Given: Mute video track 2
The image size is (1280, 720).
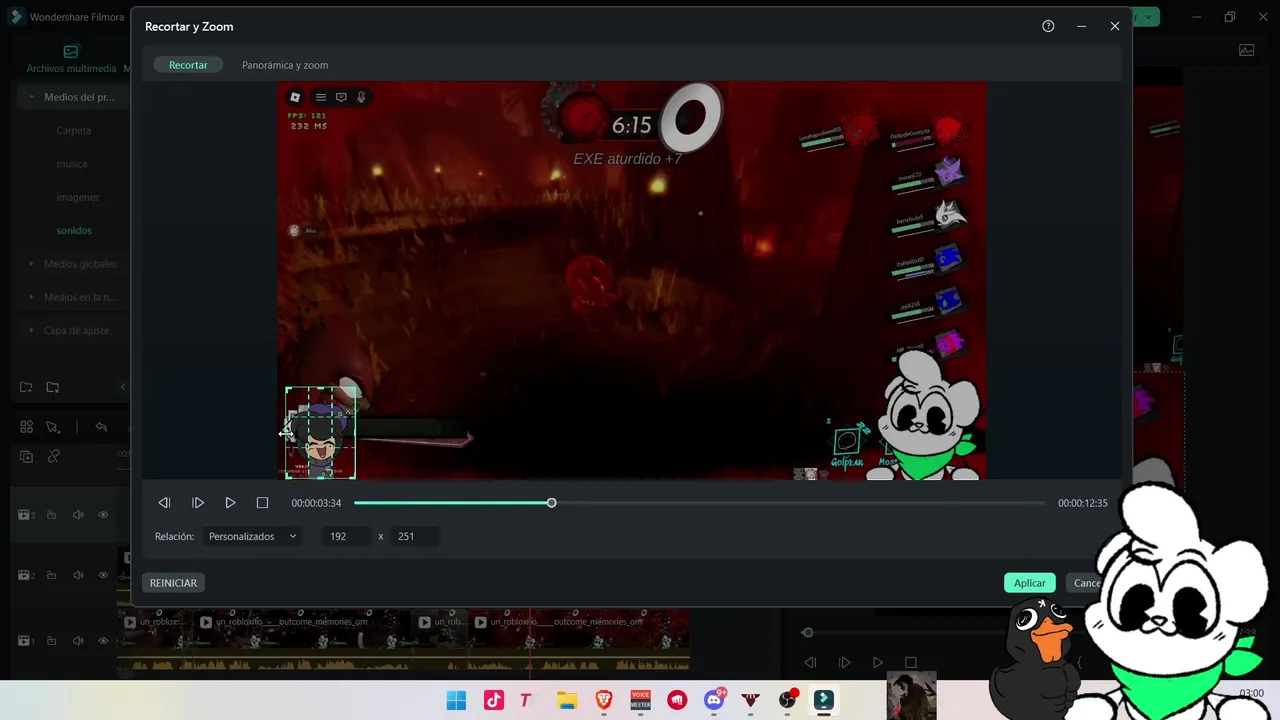Looking at the screenshot, I should coord(78,575).
